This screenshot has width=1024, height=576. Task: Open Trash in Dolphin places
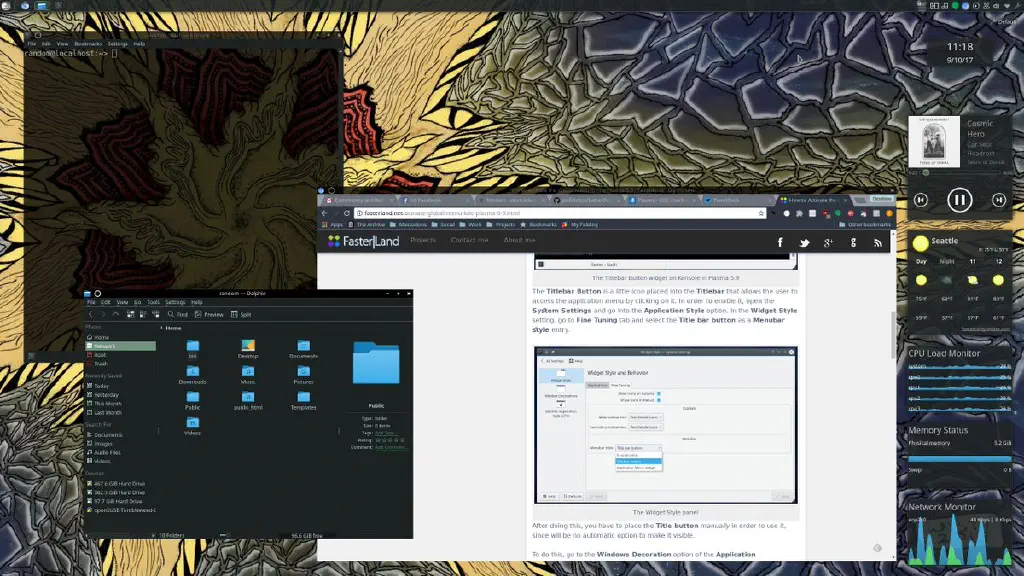(121, 363)
